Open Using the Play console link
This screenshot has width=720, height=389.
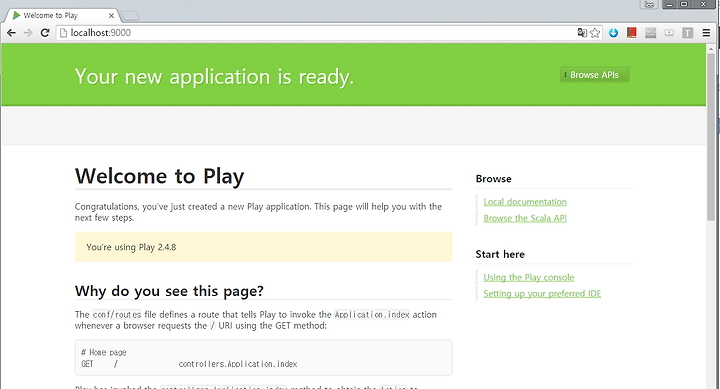click(x=529, y=277)
